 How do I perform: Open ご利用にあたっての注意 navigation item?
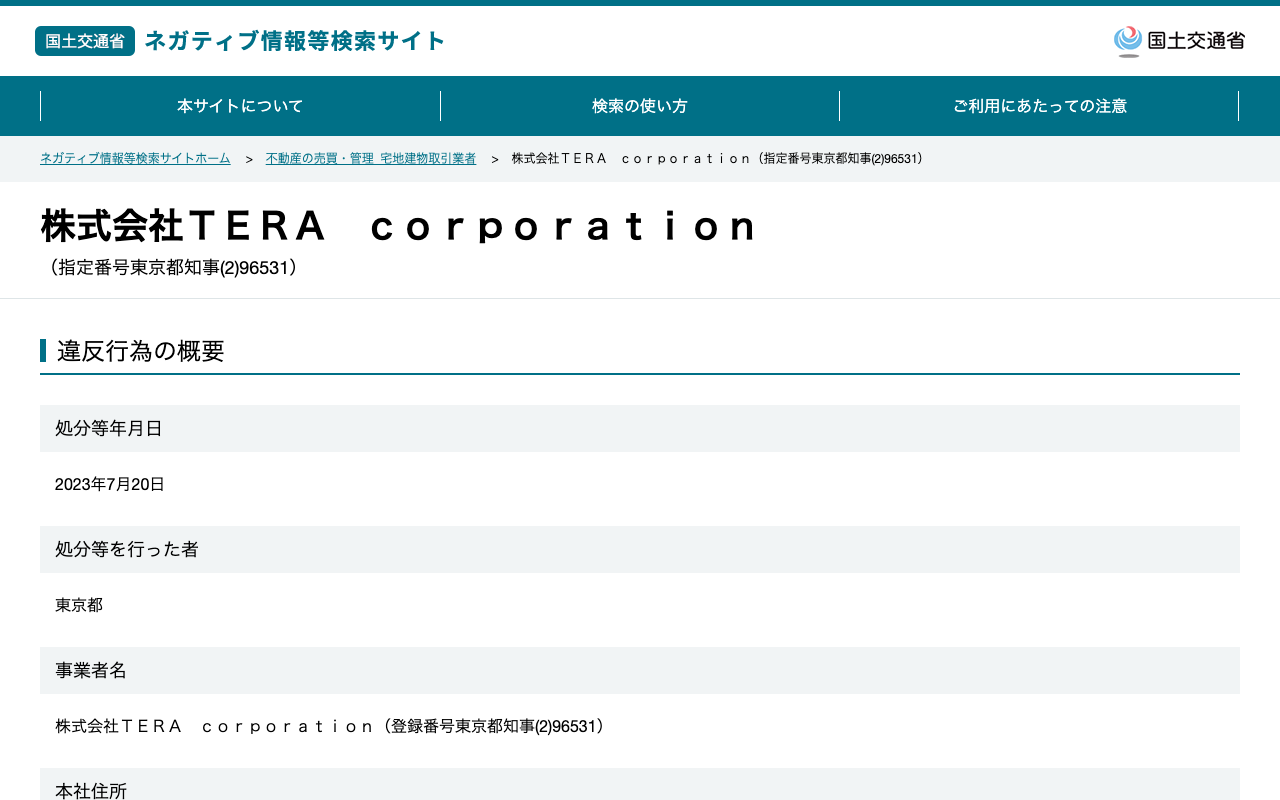click(x=1039, y=106)
